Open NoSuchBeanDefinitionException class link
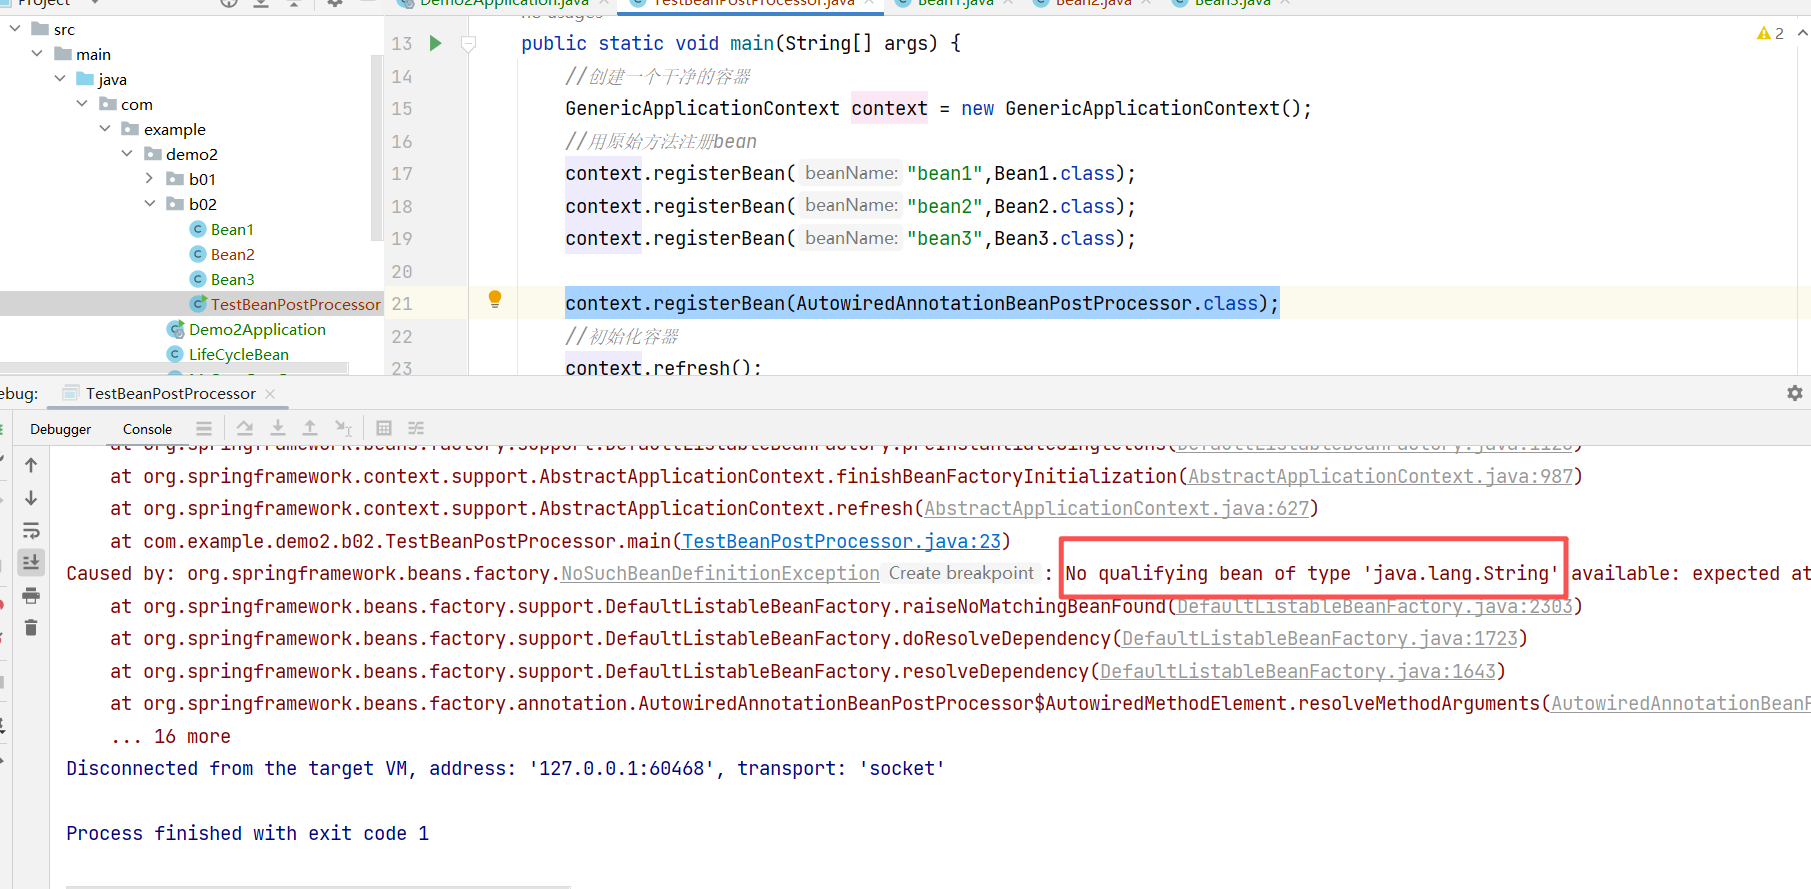The width and height of the screenshot is (1811, 889). coord(720,573)
